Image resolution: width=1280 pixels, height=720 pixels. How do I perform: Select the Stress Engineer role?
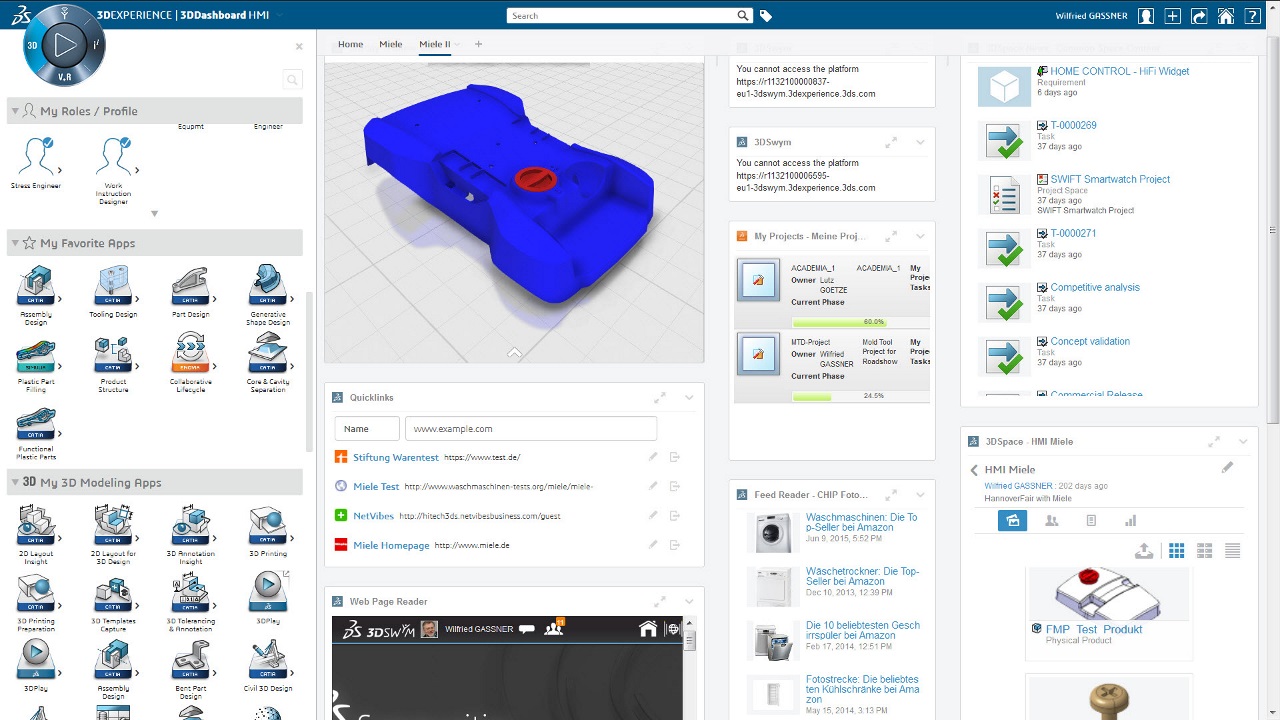click(36, 157)
